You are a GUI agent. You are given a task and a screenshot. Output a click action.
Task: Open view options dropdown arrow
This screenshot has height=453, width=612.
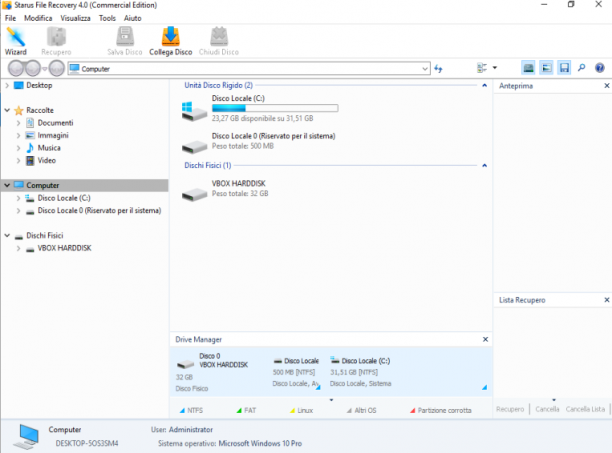[495, 68]
